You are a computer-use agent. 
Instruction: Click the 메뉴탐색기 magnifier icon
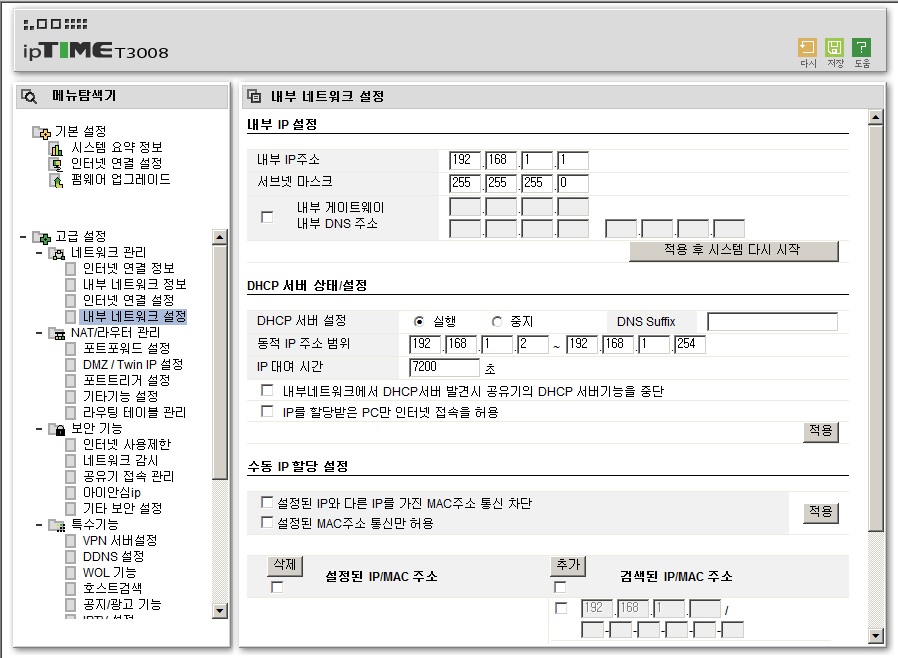pos(29,96)
